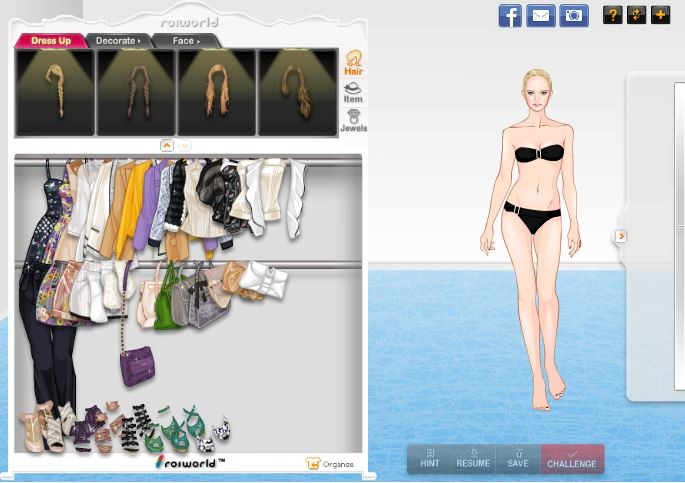This screenshot has width=685, height=483.
Task: Open the Face tab
Action: (x=186, y=41)
